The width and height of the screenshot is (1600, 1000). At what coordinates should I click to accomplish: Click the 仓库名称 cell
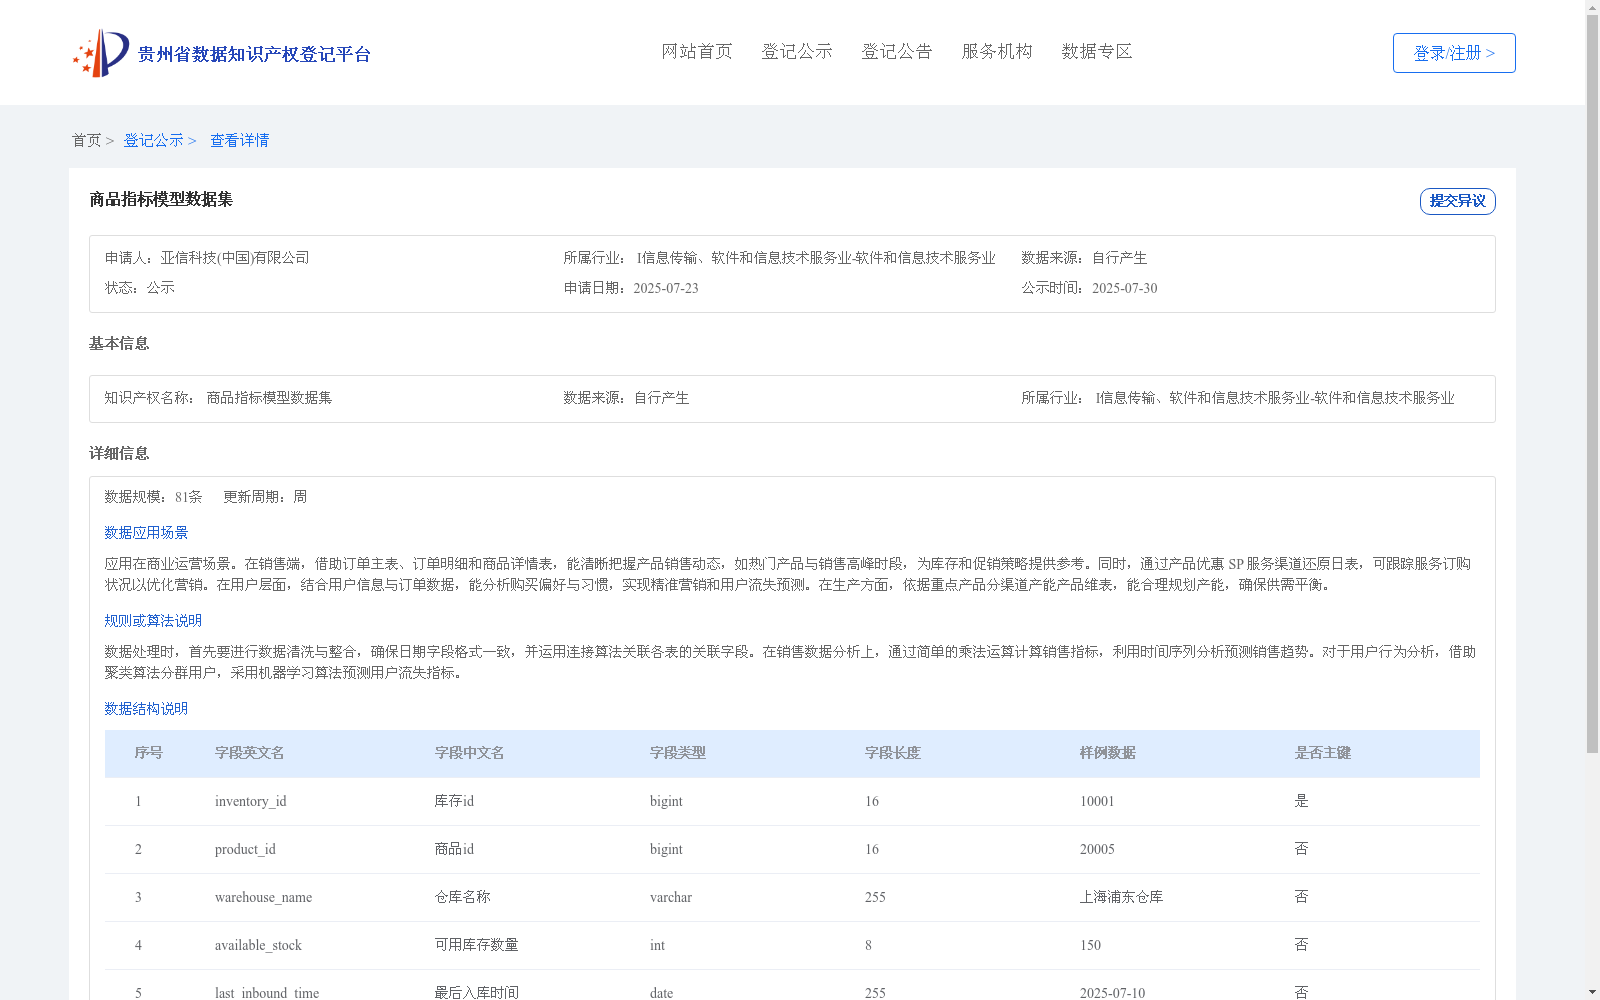click(463, 897)
